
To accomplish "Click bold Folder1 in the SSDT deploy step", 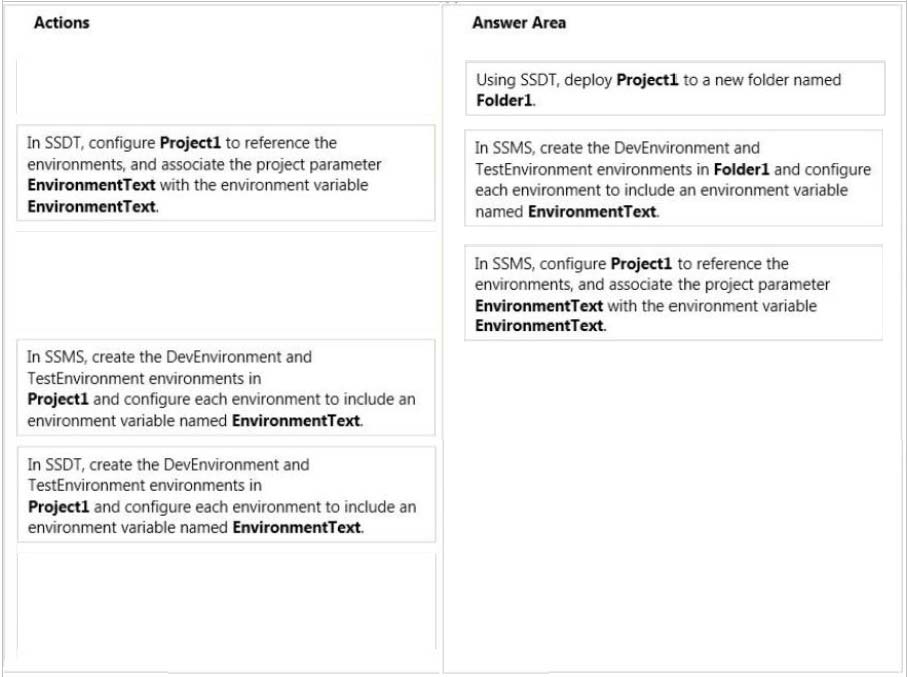I will point(504,101).
